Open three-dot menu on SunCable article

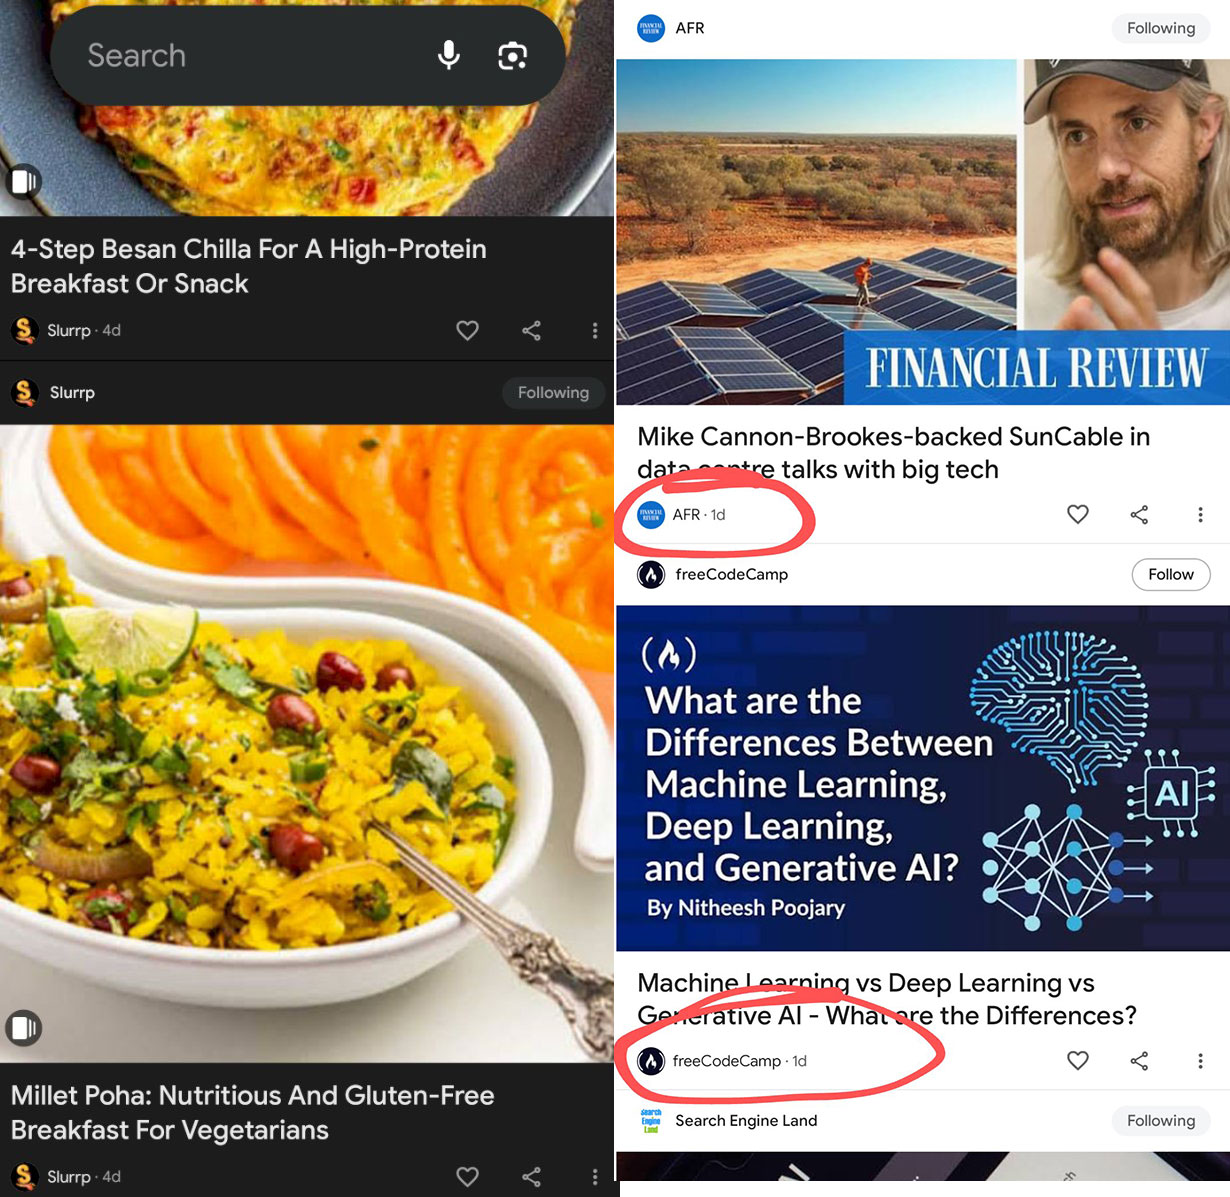tap(1200, 514)
